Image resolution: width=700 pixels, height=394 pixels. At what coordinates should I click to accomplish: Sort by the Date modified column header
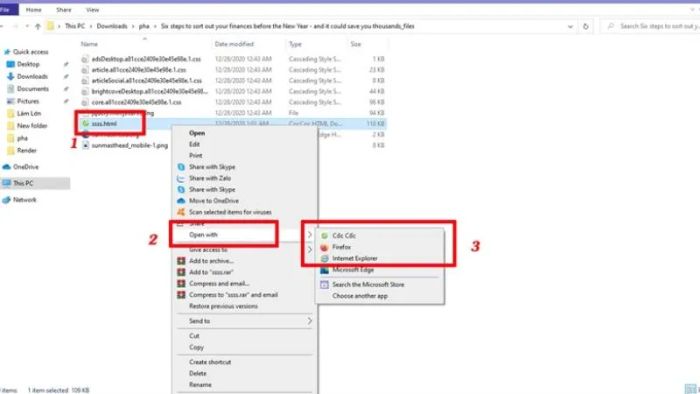[234, 44]
